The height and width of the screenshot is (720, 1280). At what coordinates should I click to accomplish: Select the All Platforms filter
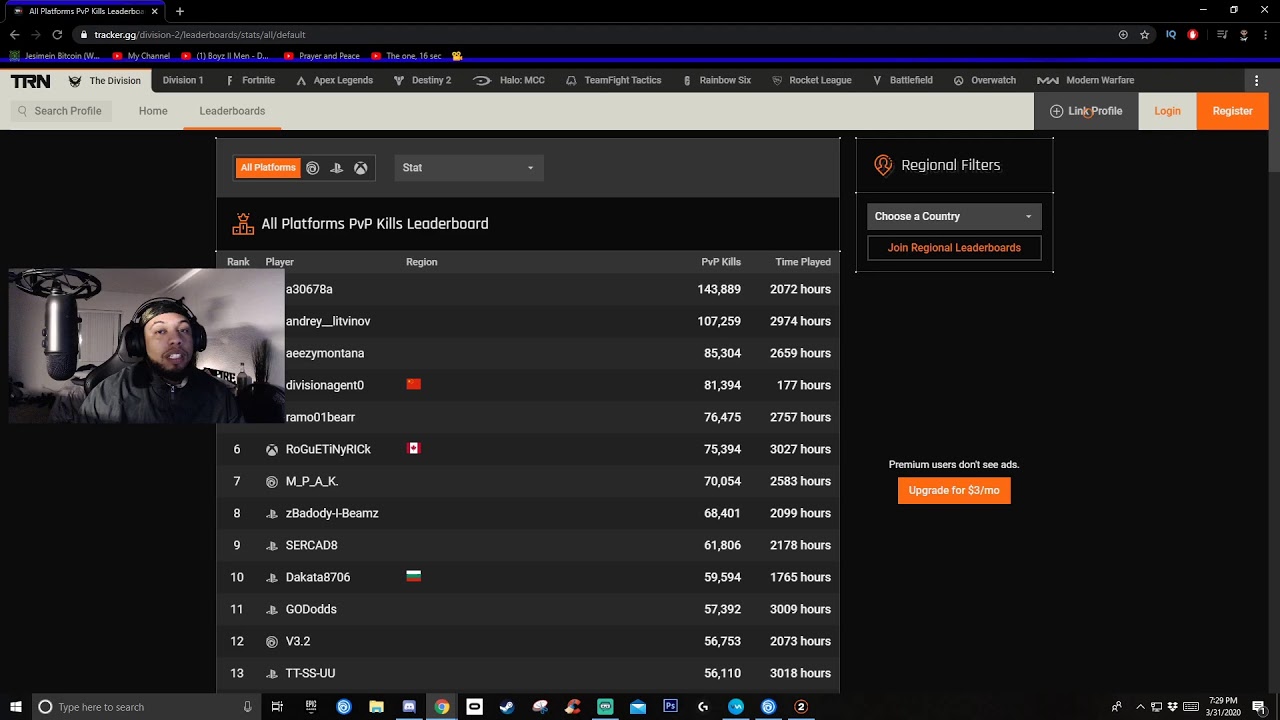point(268,168)
